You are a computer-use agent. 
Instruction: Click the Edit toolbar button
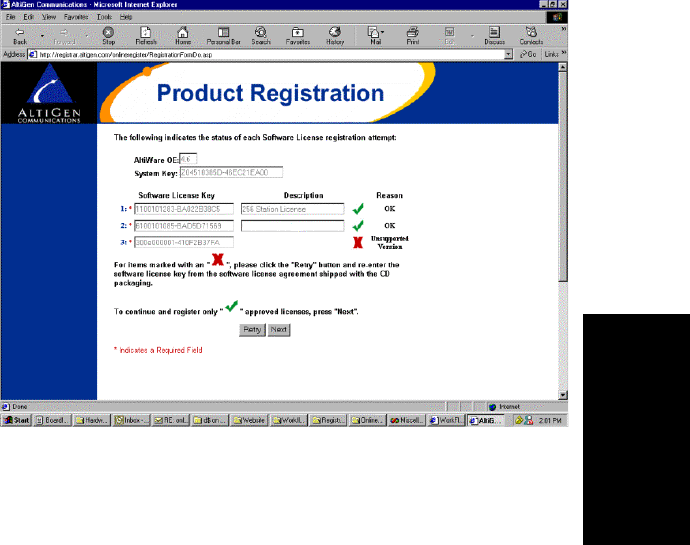[449, 36]
